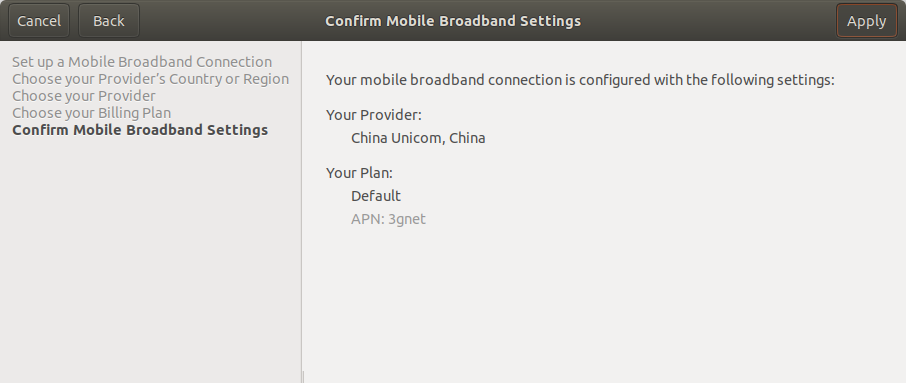Apply the mobile broadband settings
The height and width of the screenshot is (383, 906).
click(x=866, y=21)
